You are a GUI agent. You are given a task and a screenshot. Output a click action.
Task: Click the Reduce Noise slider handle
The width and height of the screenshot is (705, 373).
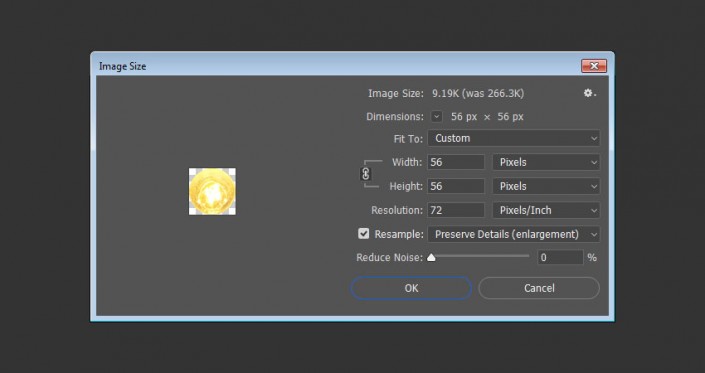click(431, 258)
